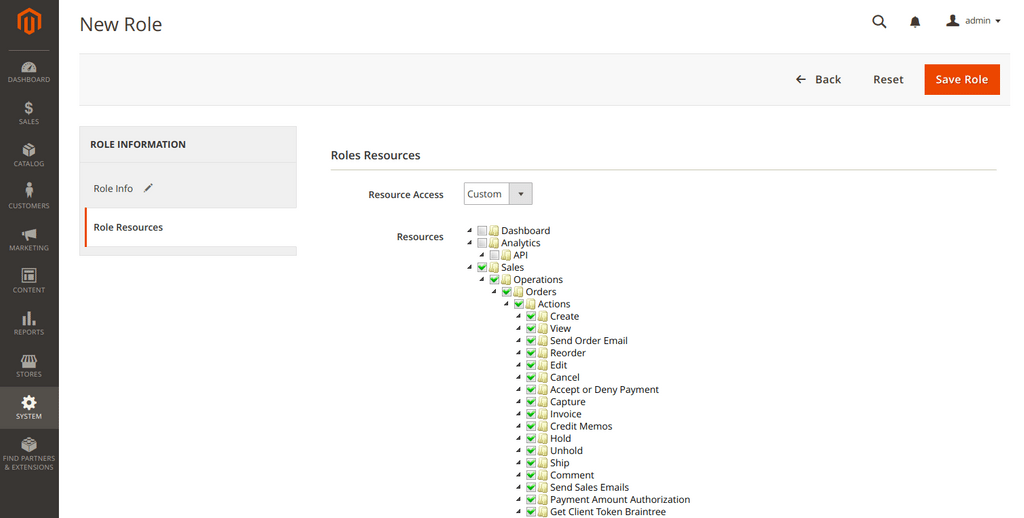The width and height of the screenshot is (1024, 518).
Task: Open the Stores sidebar menu
Action: [x=29, y=365]
